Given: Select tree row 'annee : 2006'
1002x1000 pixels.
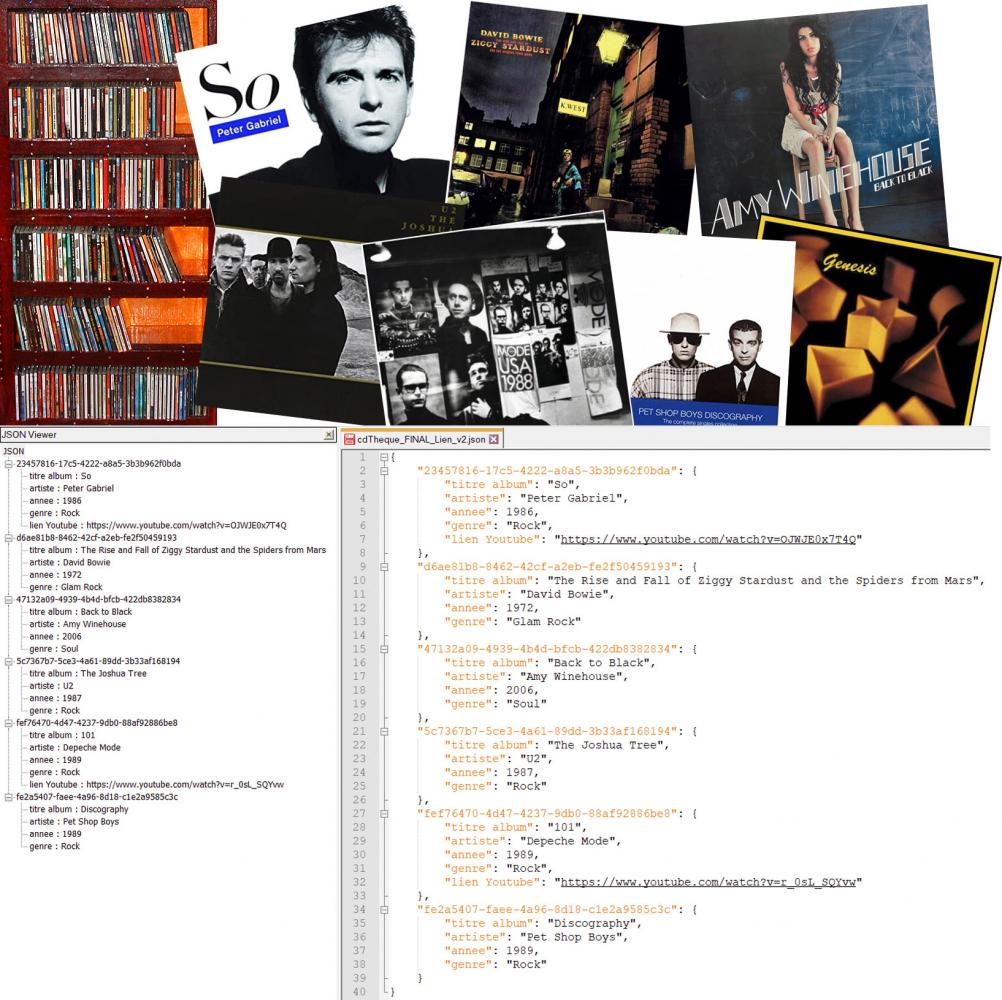Looking at the screenshot, I should coord(55,637).
